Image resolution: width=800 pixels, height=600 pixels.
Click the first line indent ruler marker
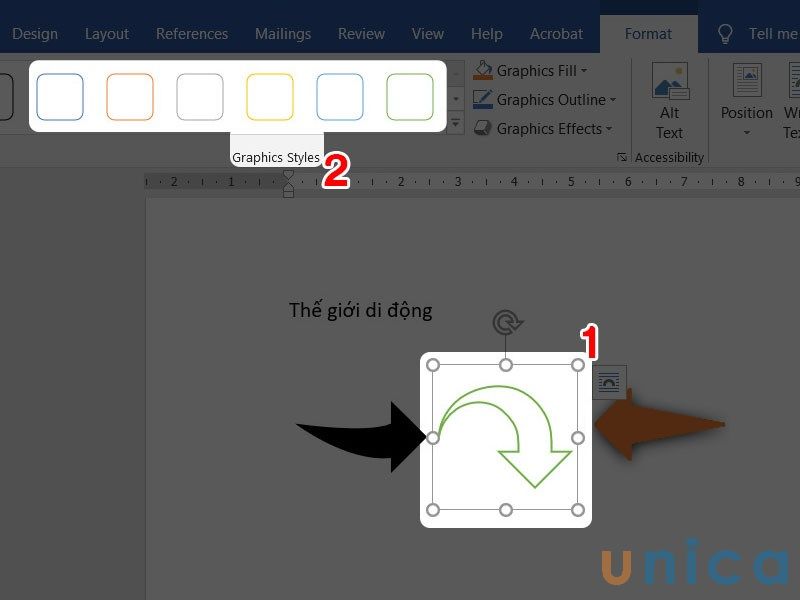tap(288, 175)
